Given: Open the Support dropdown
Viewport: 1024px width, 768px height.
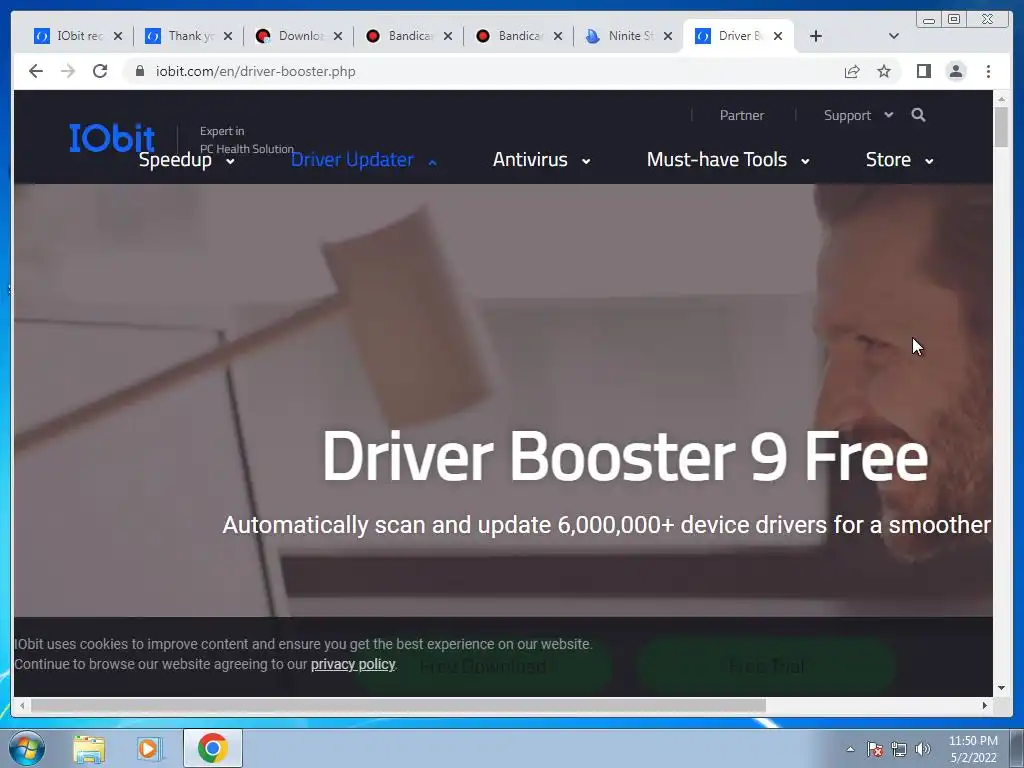Looking at the screenshot, I should [858, 116].
